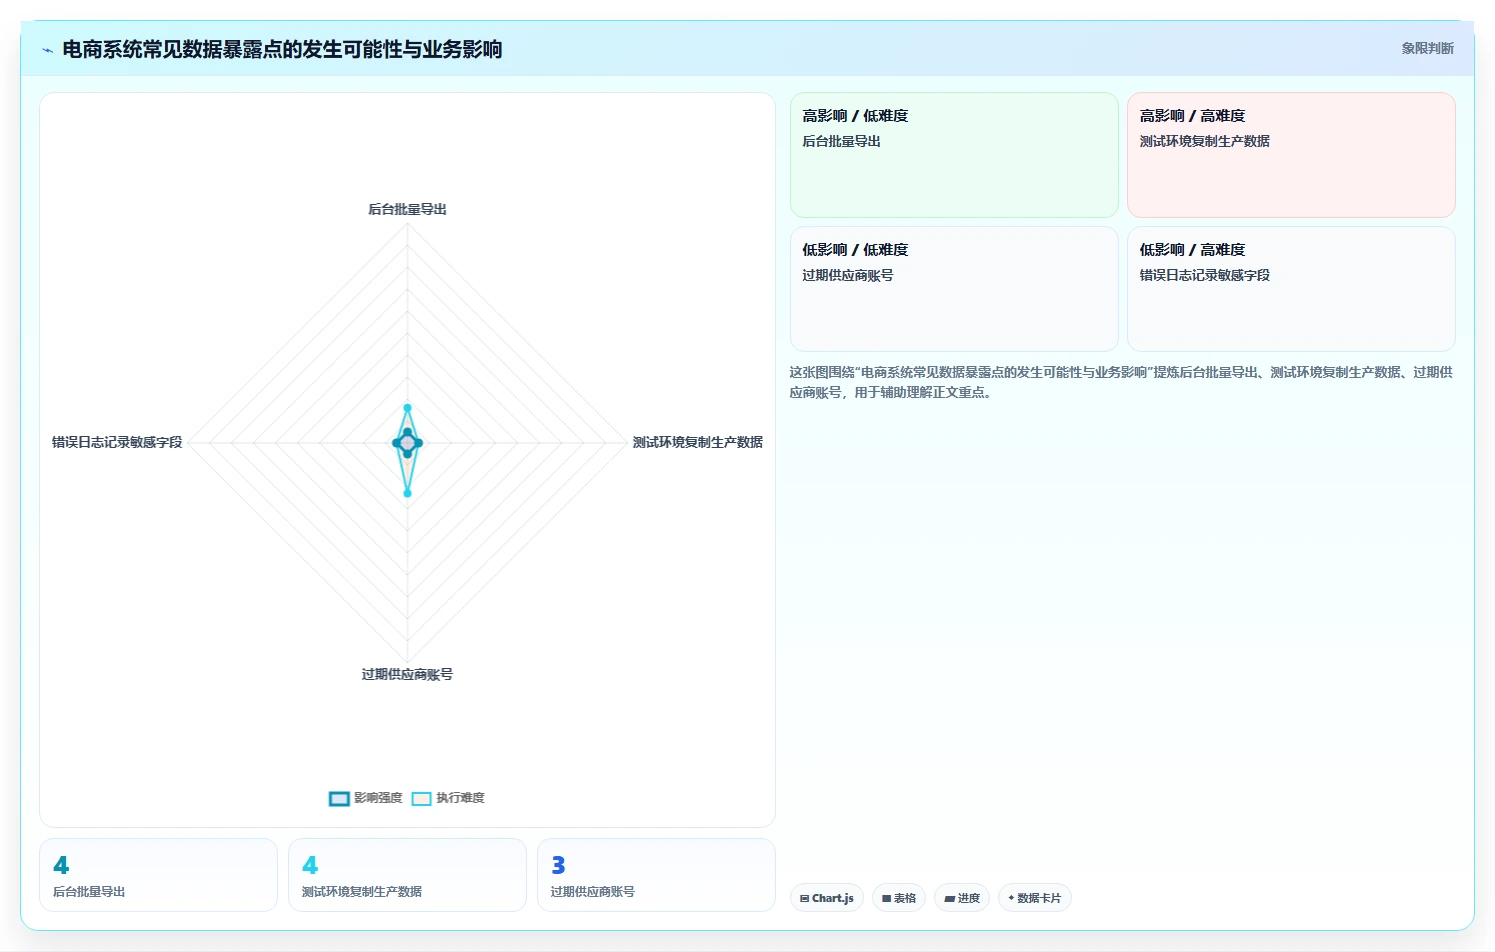The height and width of the screenshot is (952, 1495).
Task: Click 过期供应商账号 inside the quadrant card
Action: [x=847, y=275]
